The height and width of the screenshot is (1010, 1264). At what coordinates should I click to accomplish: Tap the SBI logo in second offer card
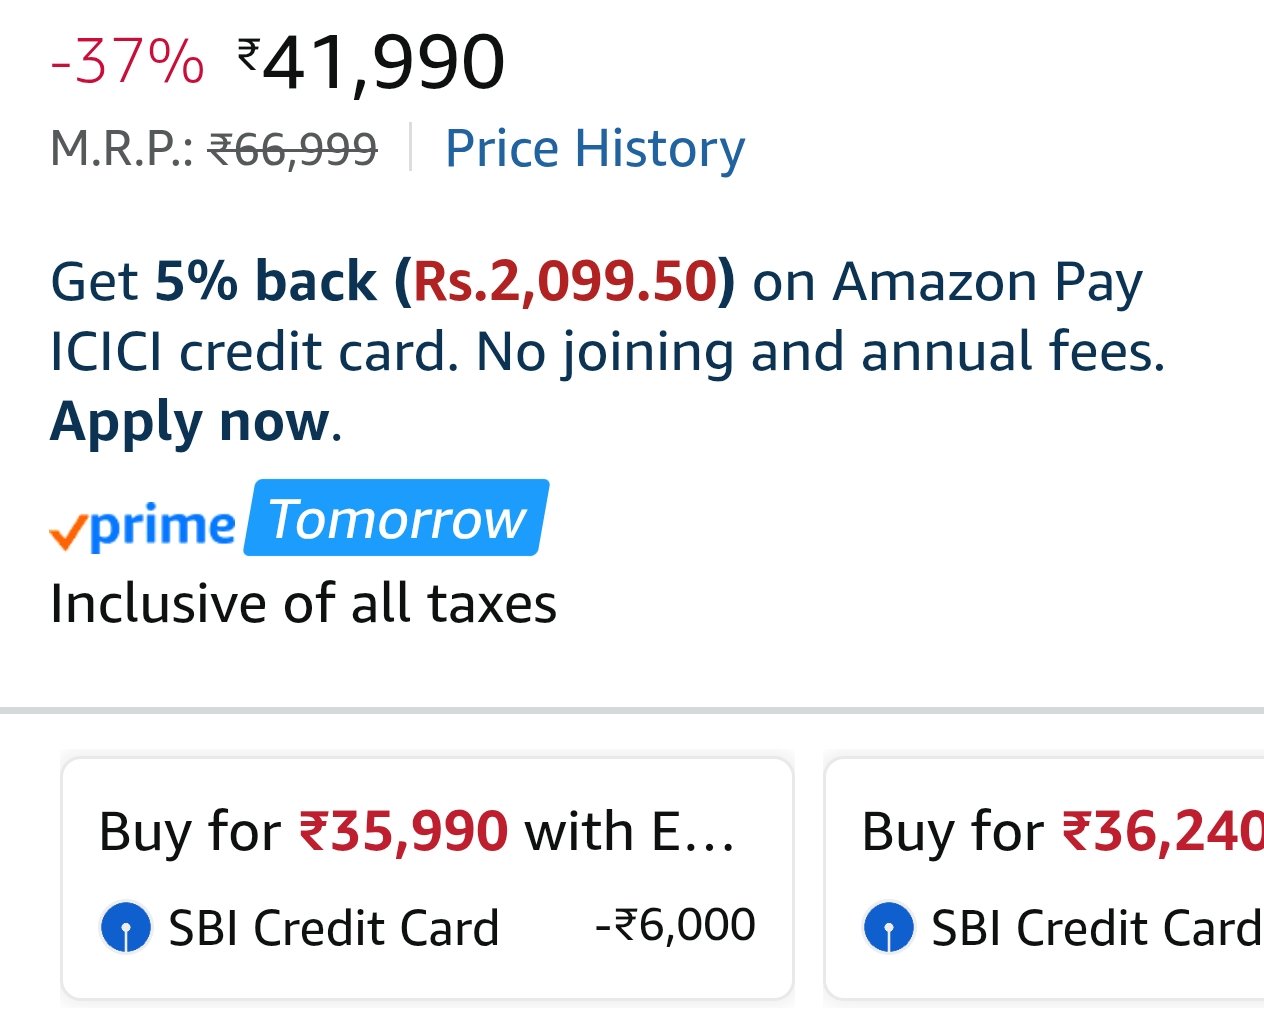click(888, 927)
